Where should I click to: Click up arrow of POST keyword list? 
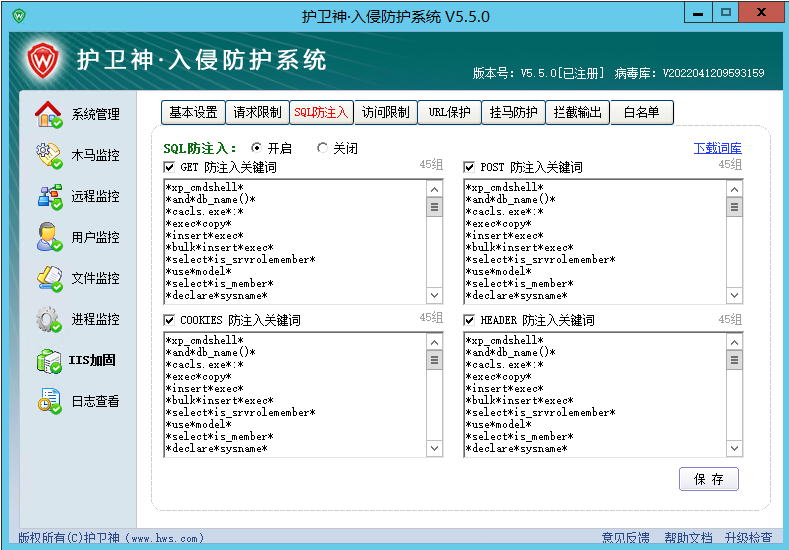(734, 189)
